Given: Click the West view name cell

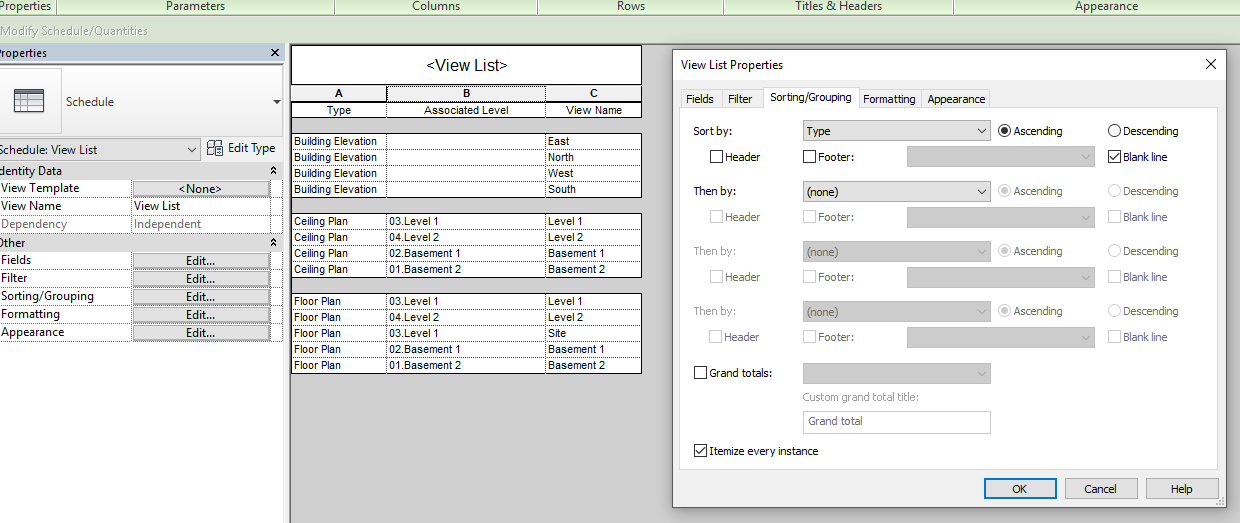Looking at the screenshot, I should 593,173.
